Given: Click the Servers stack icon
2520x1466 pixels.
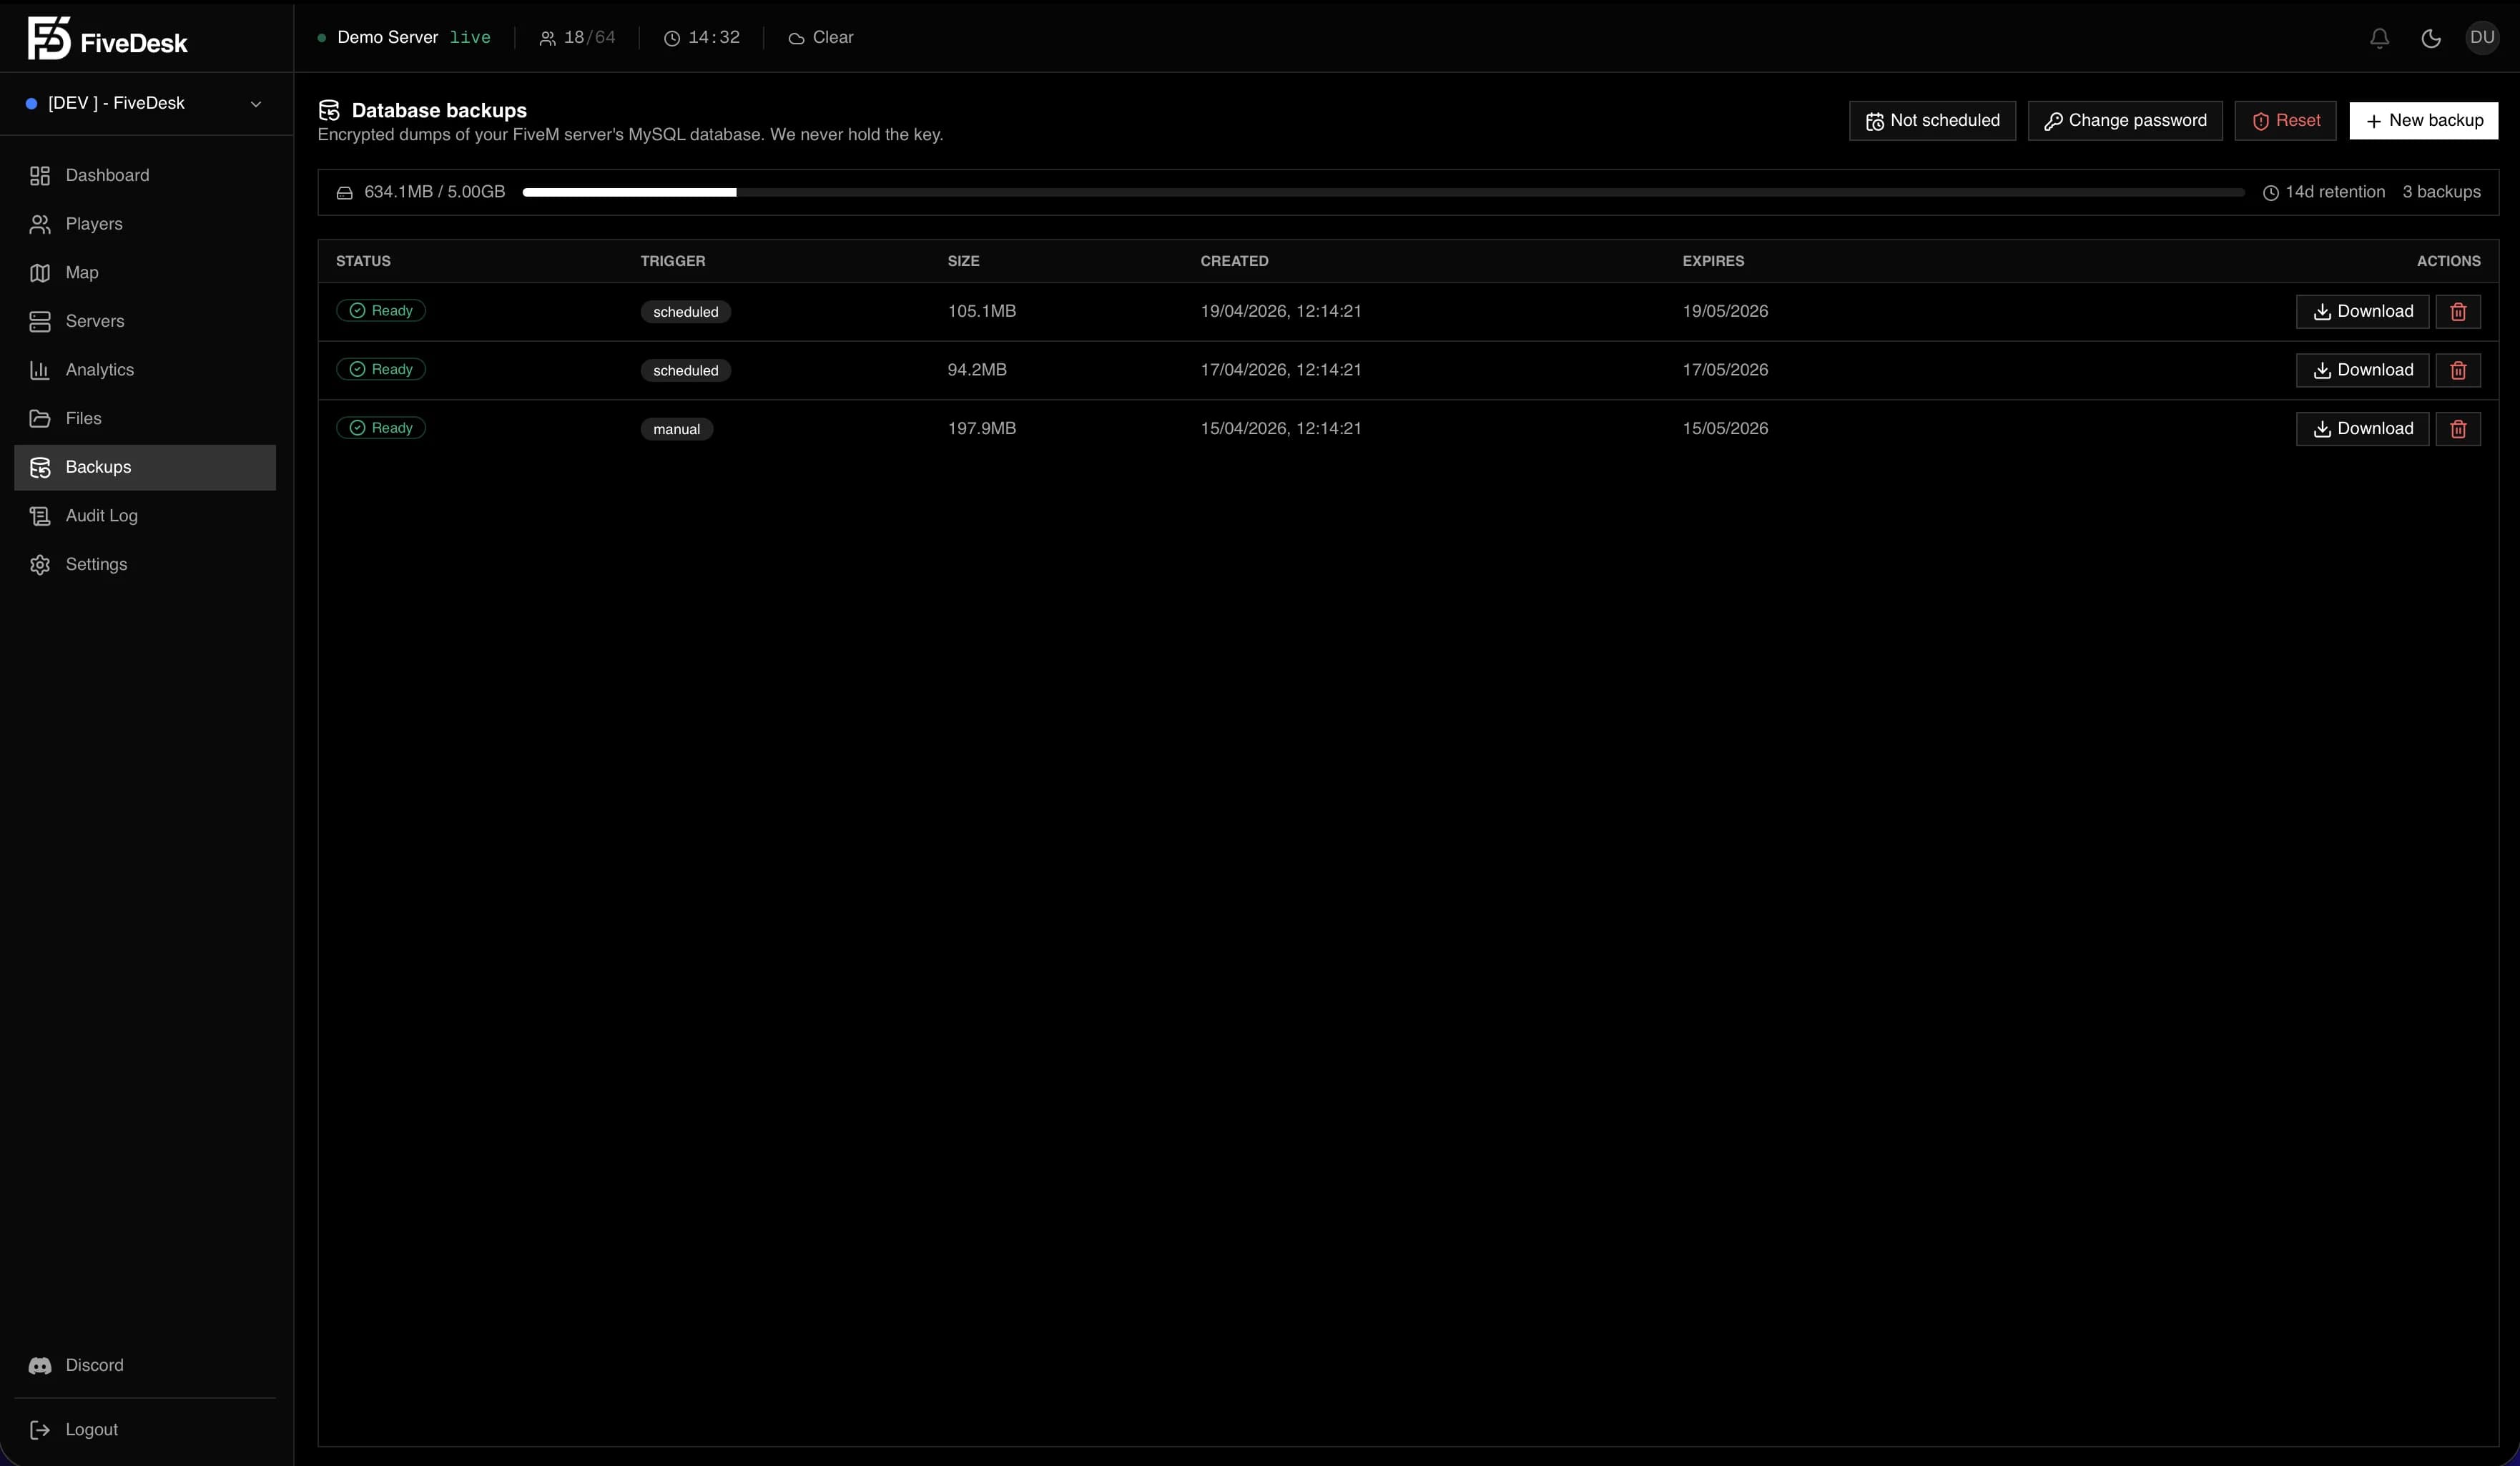Looking at the screenshot, I should click(x=40, y=321).
